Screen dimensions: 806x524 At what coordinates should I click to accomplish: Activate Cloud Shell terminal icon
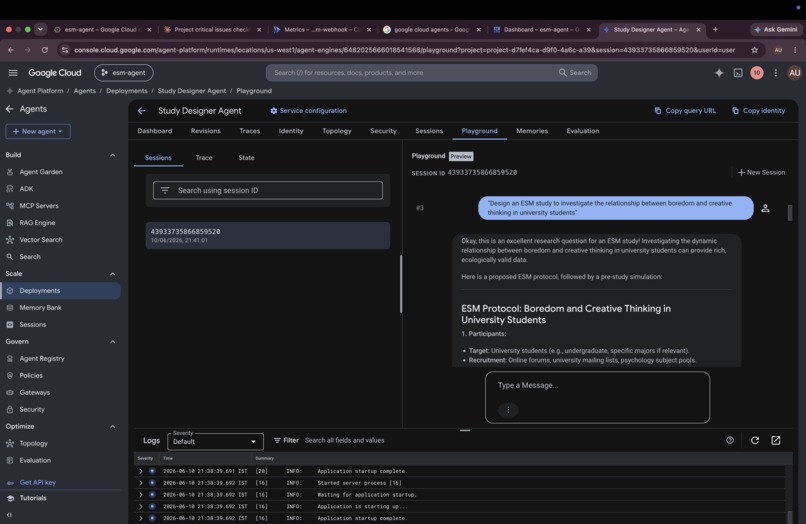pyautogui.click(x=738, y=73)
